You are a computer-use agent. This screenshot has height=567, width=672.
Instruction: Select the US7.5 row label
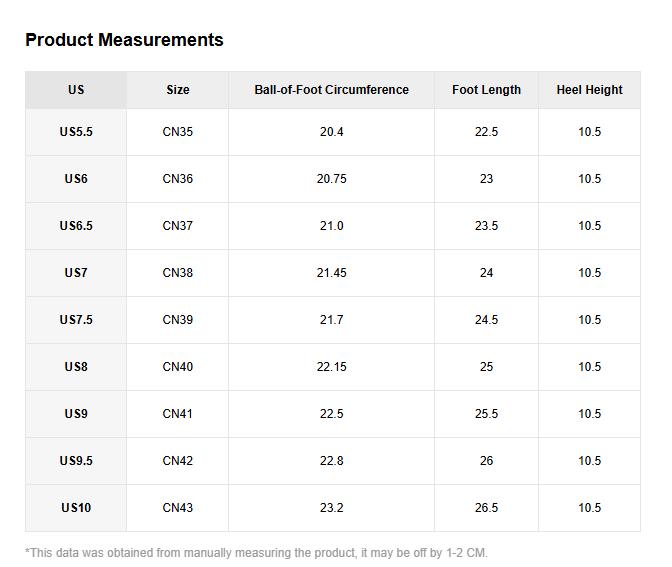pyautogui.click(x=76, y=320)
